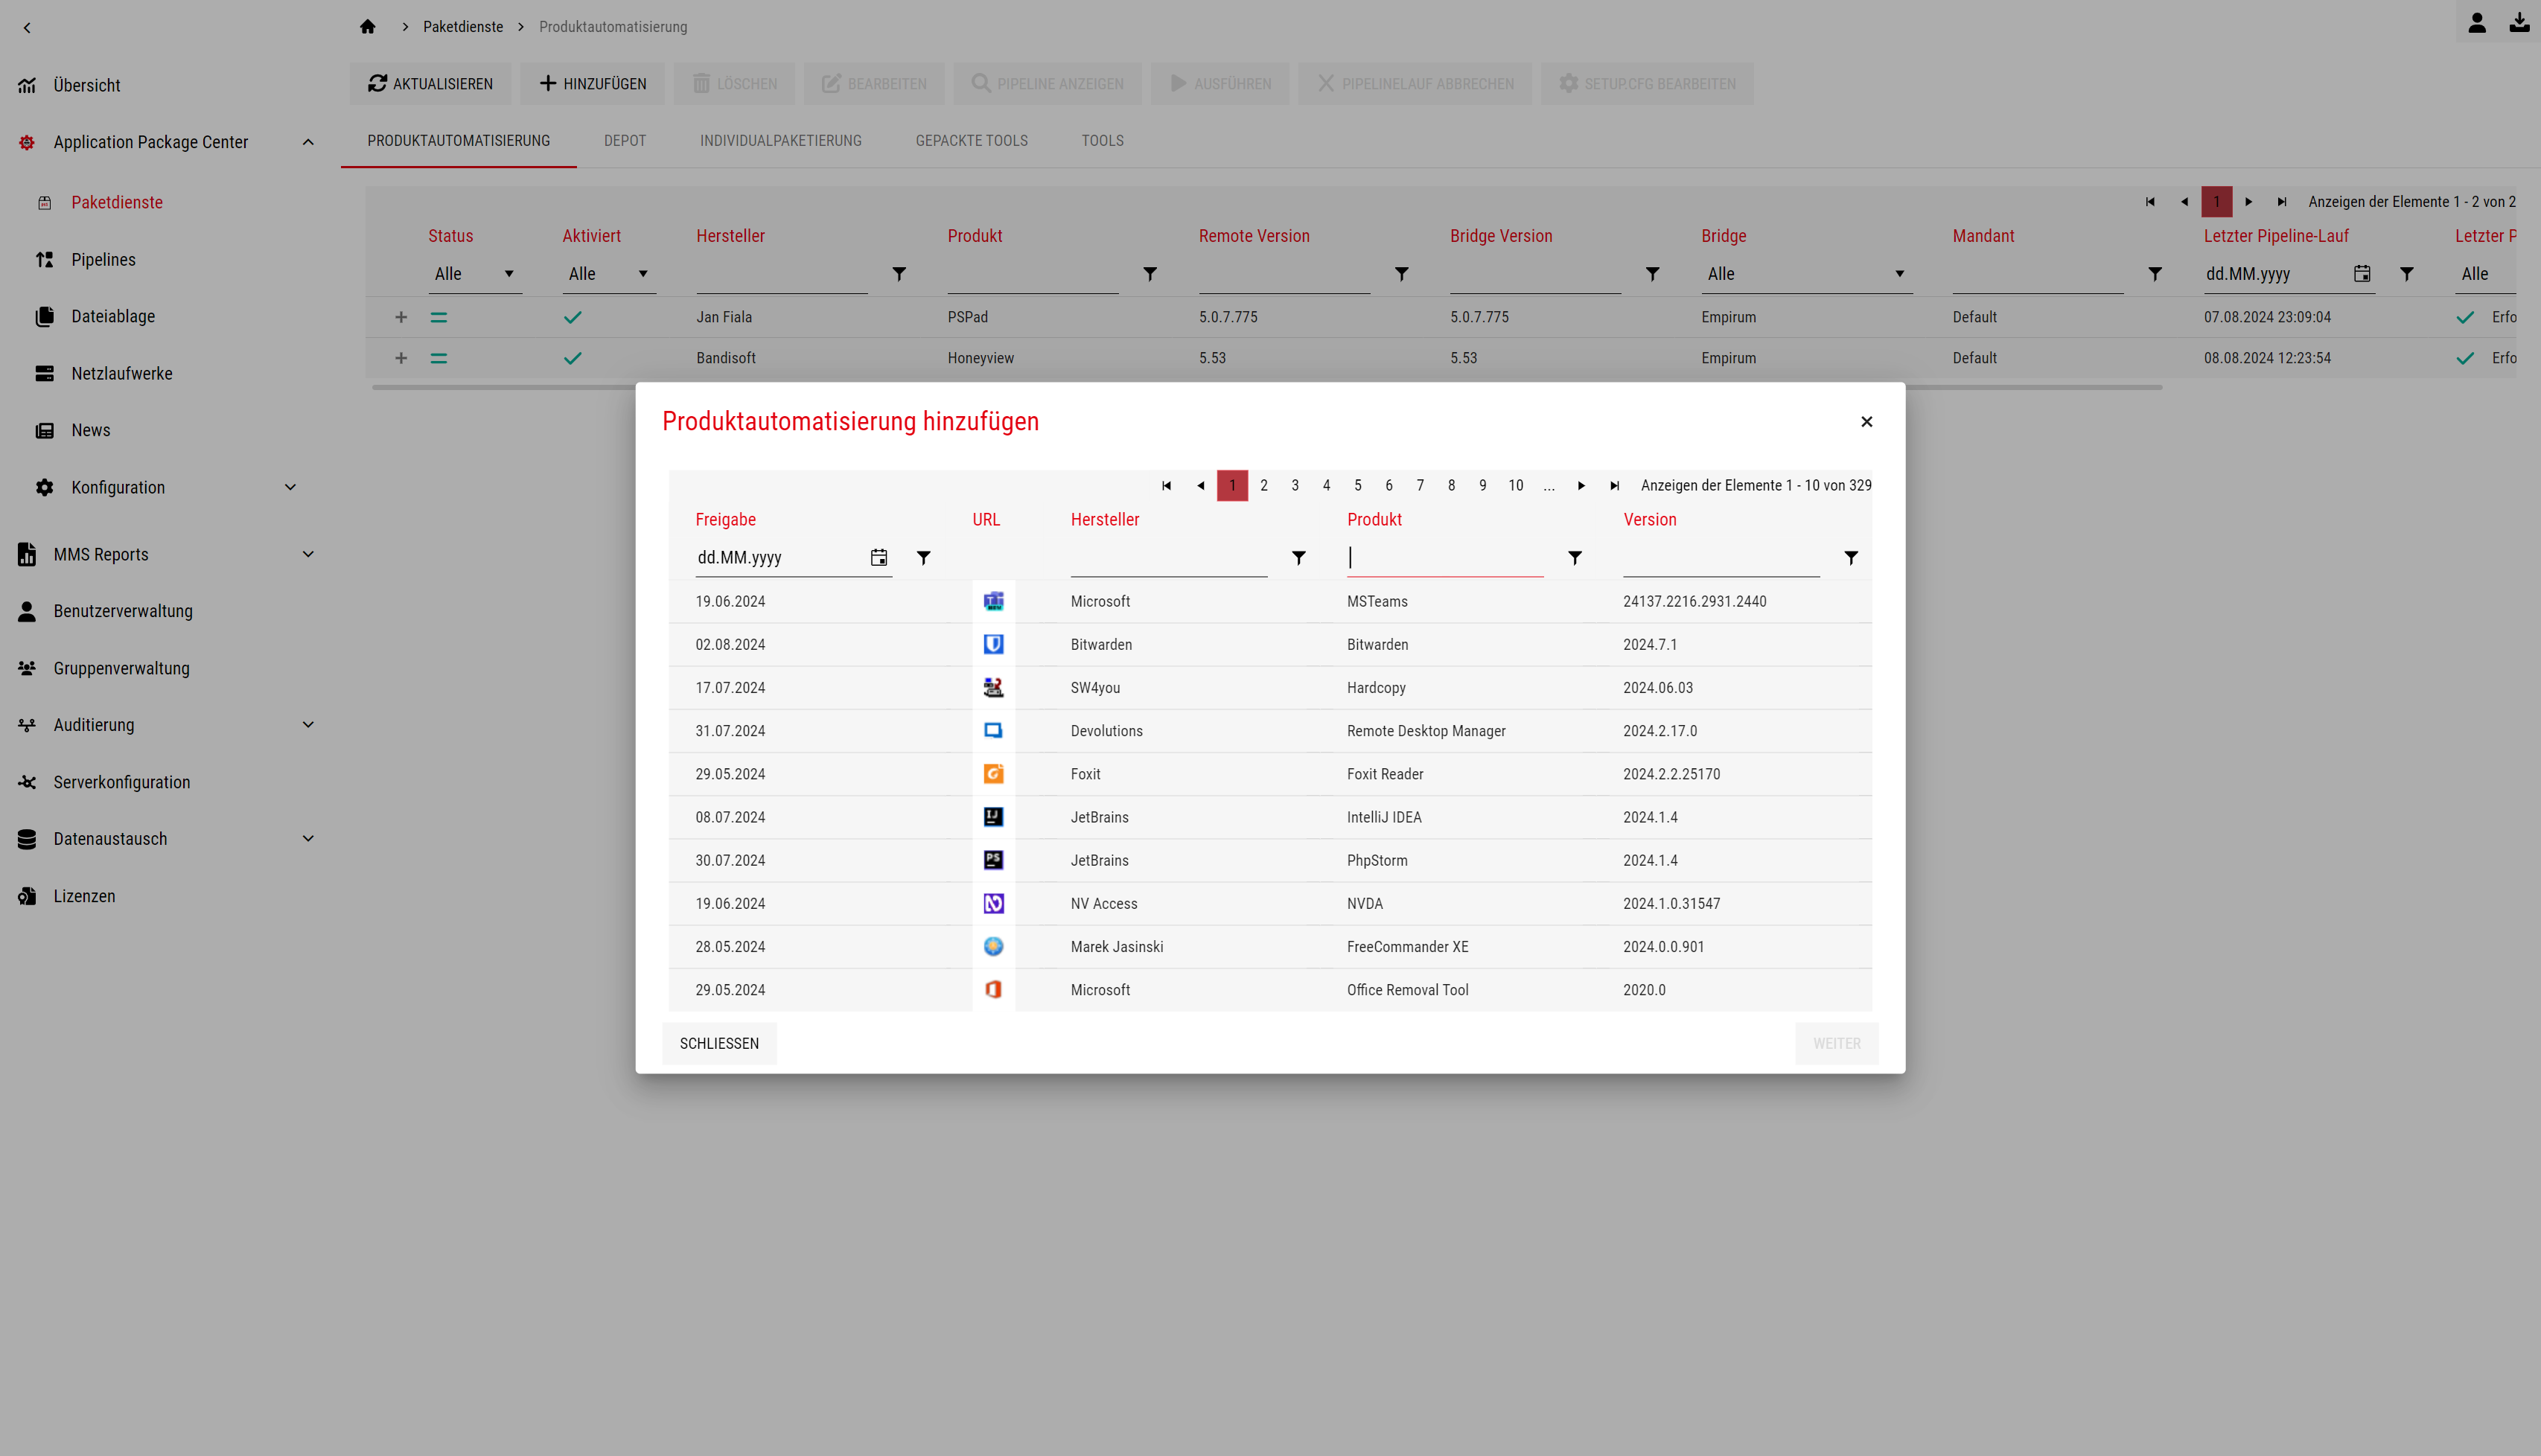Switch to the Tools tab
Screen dimensions: 2541x1456
(1102, 141)
